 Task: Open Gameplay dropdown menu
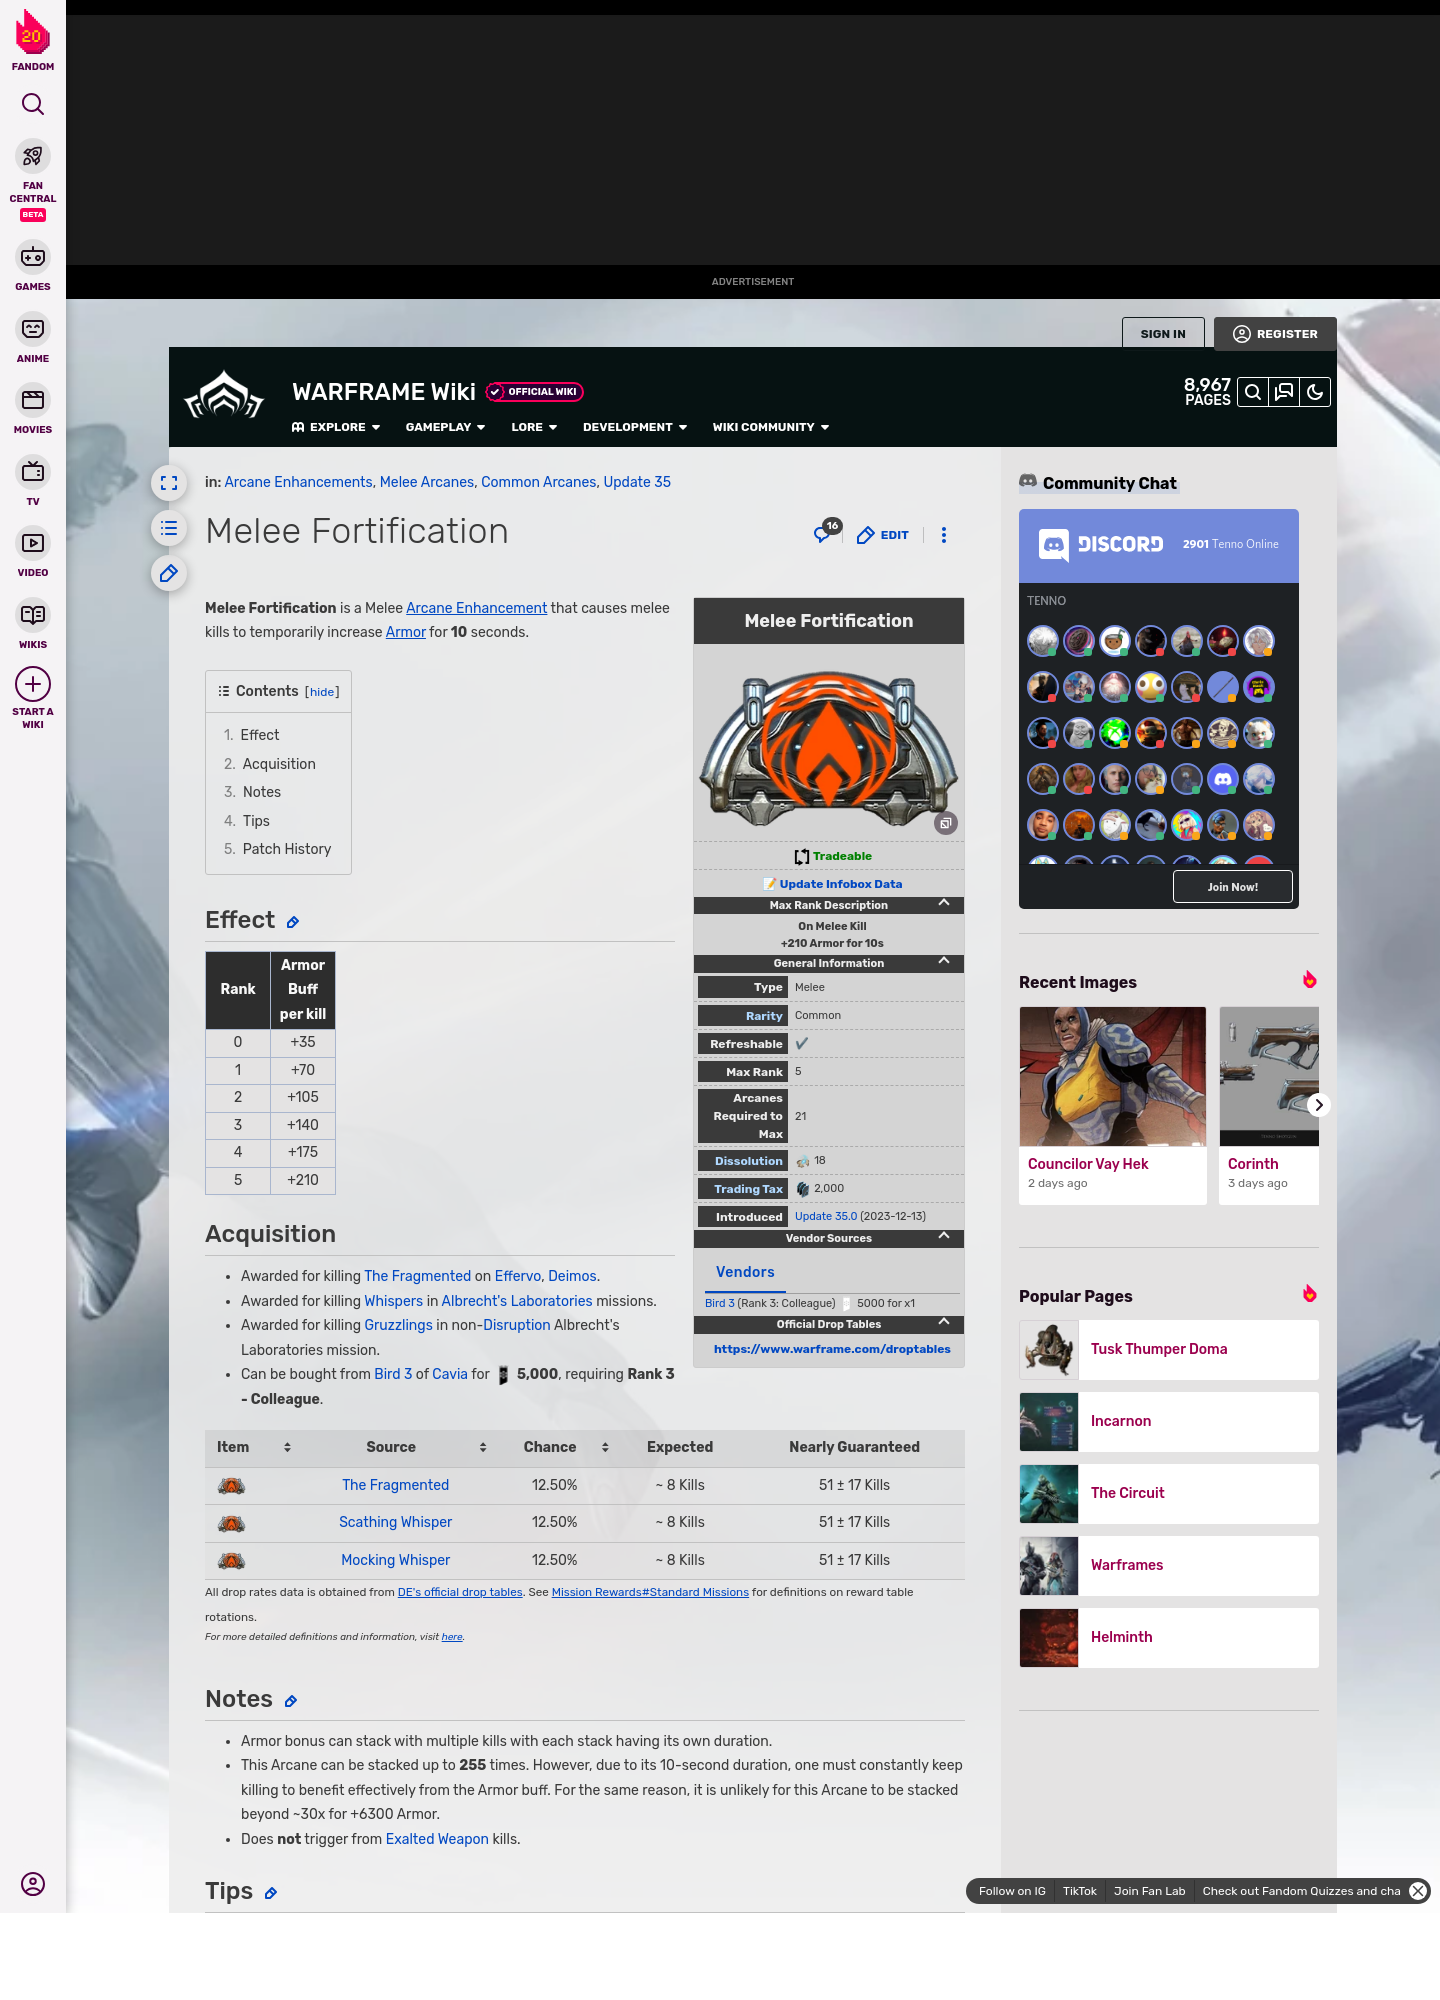click(445, 427)
